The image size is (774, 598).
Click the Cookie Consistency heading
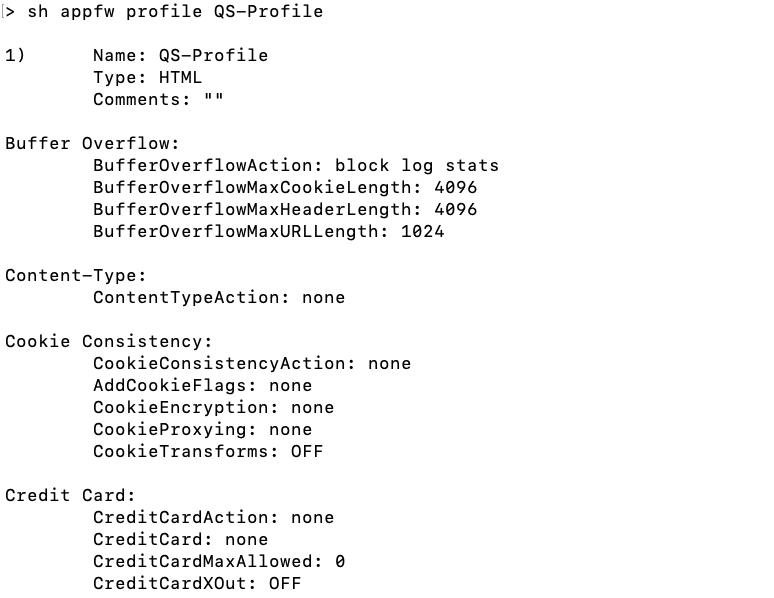coord(109,341)
